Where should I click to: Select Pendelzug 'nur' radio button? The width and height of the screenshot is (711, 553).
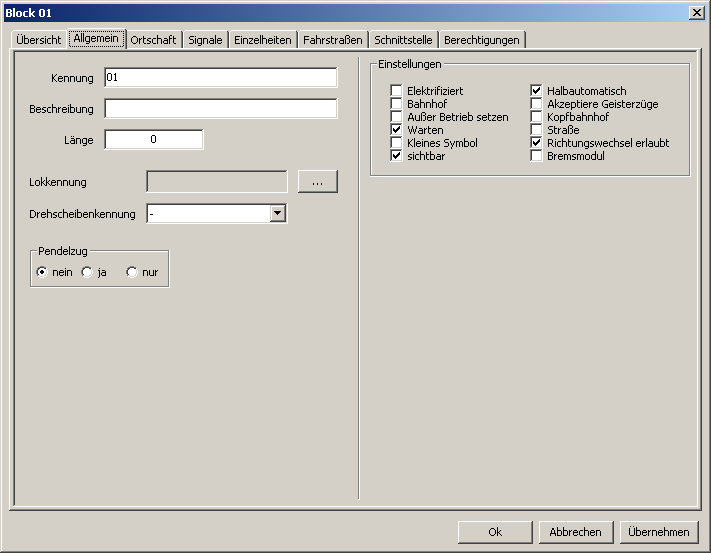click(x=132, y=272)
